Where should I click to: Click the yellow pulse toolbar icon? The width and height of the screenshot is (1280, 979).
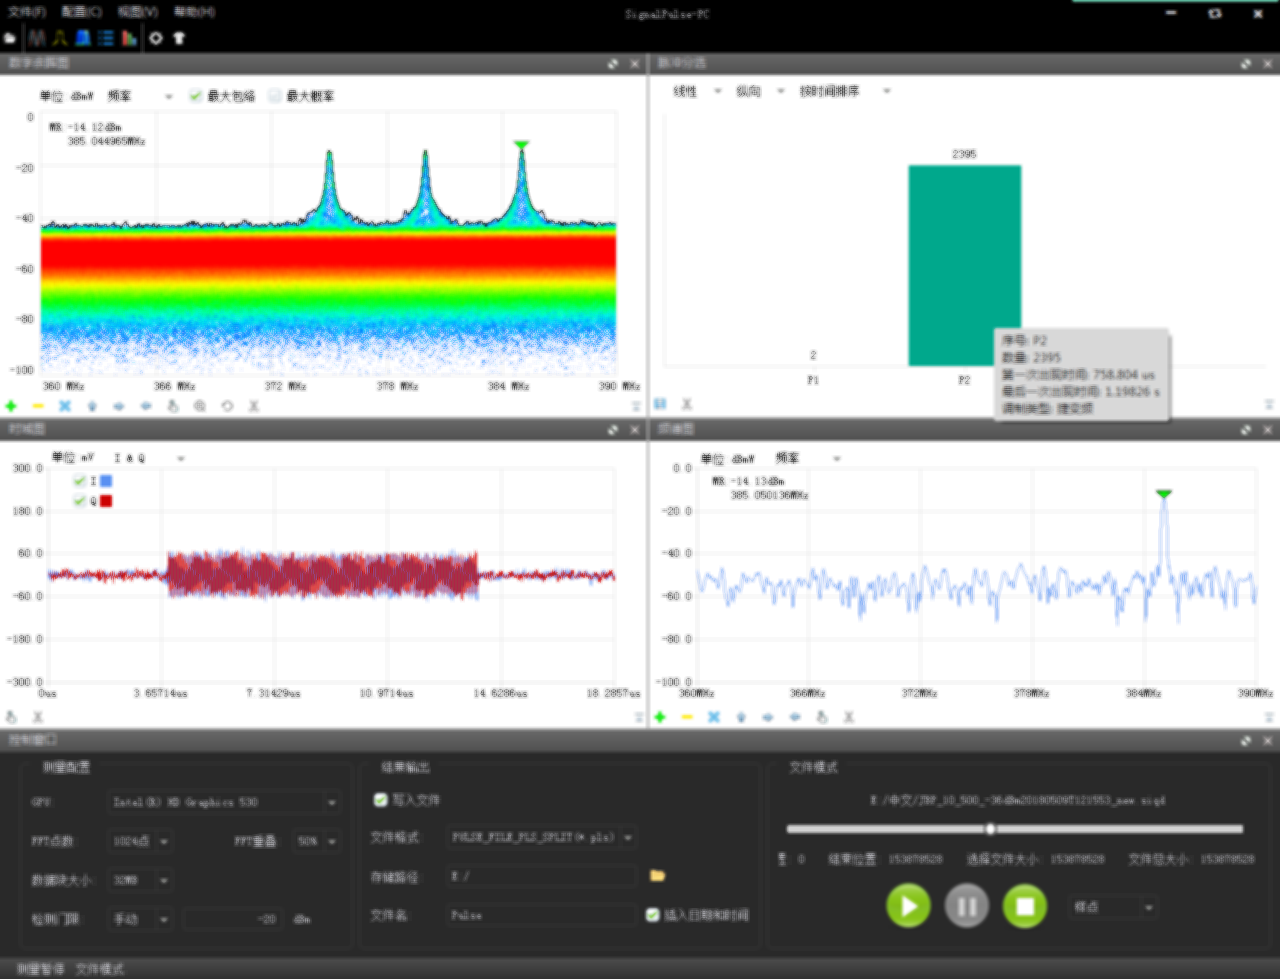(60, 38)
